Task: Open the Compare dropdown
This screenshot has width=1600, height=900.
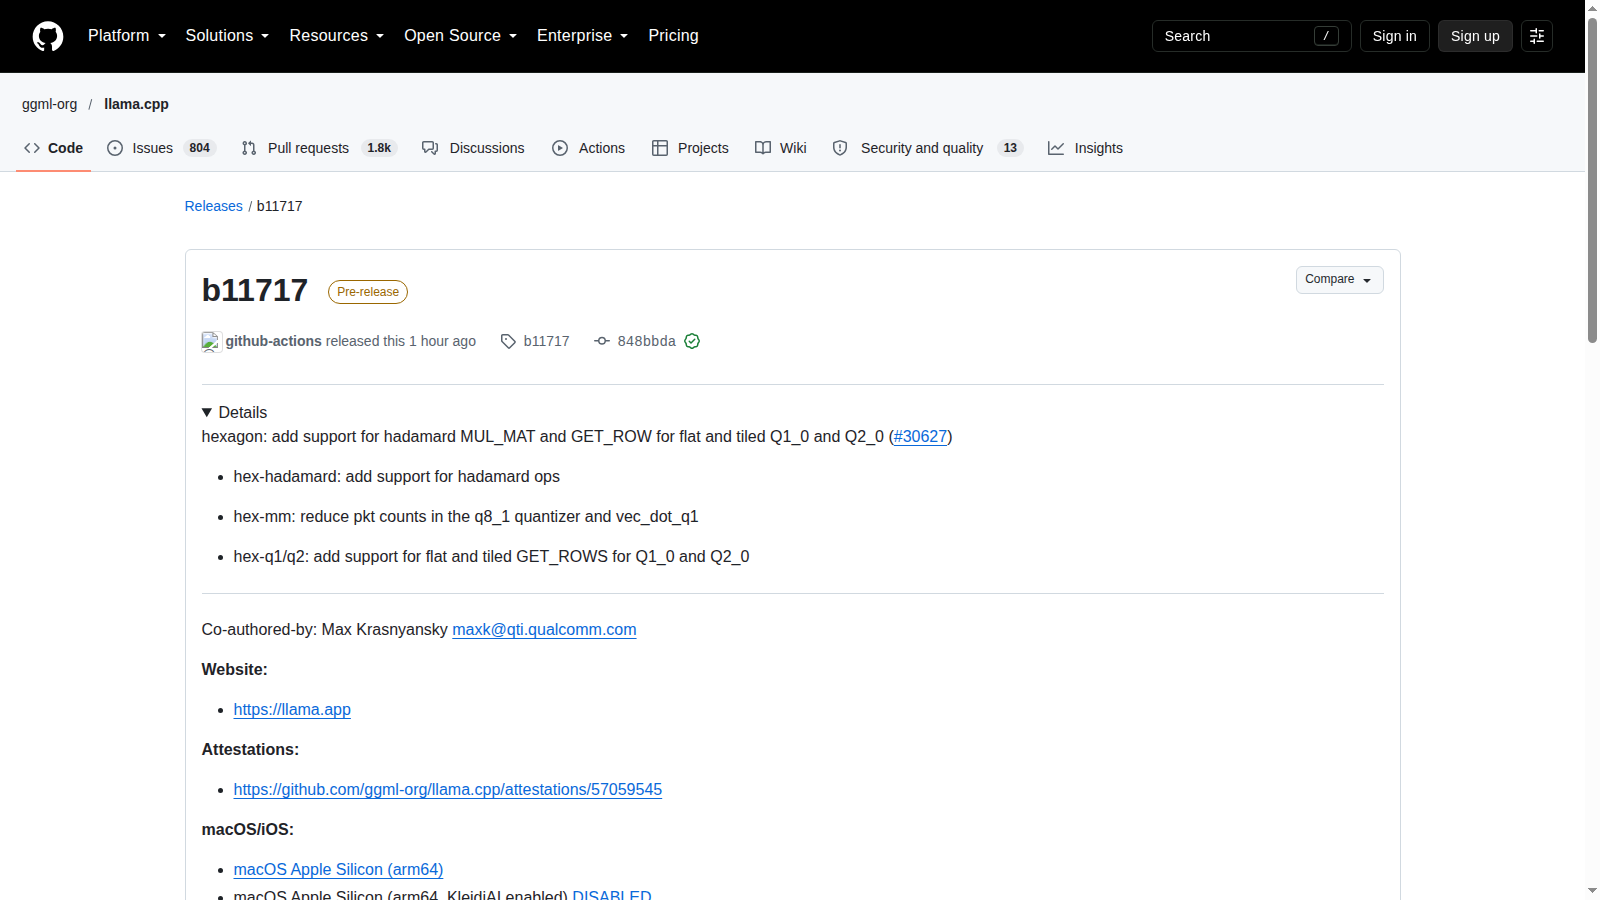Action: 1339,280
